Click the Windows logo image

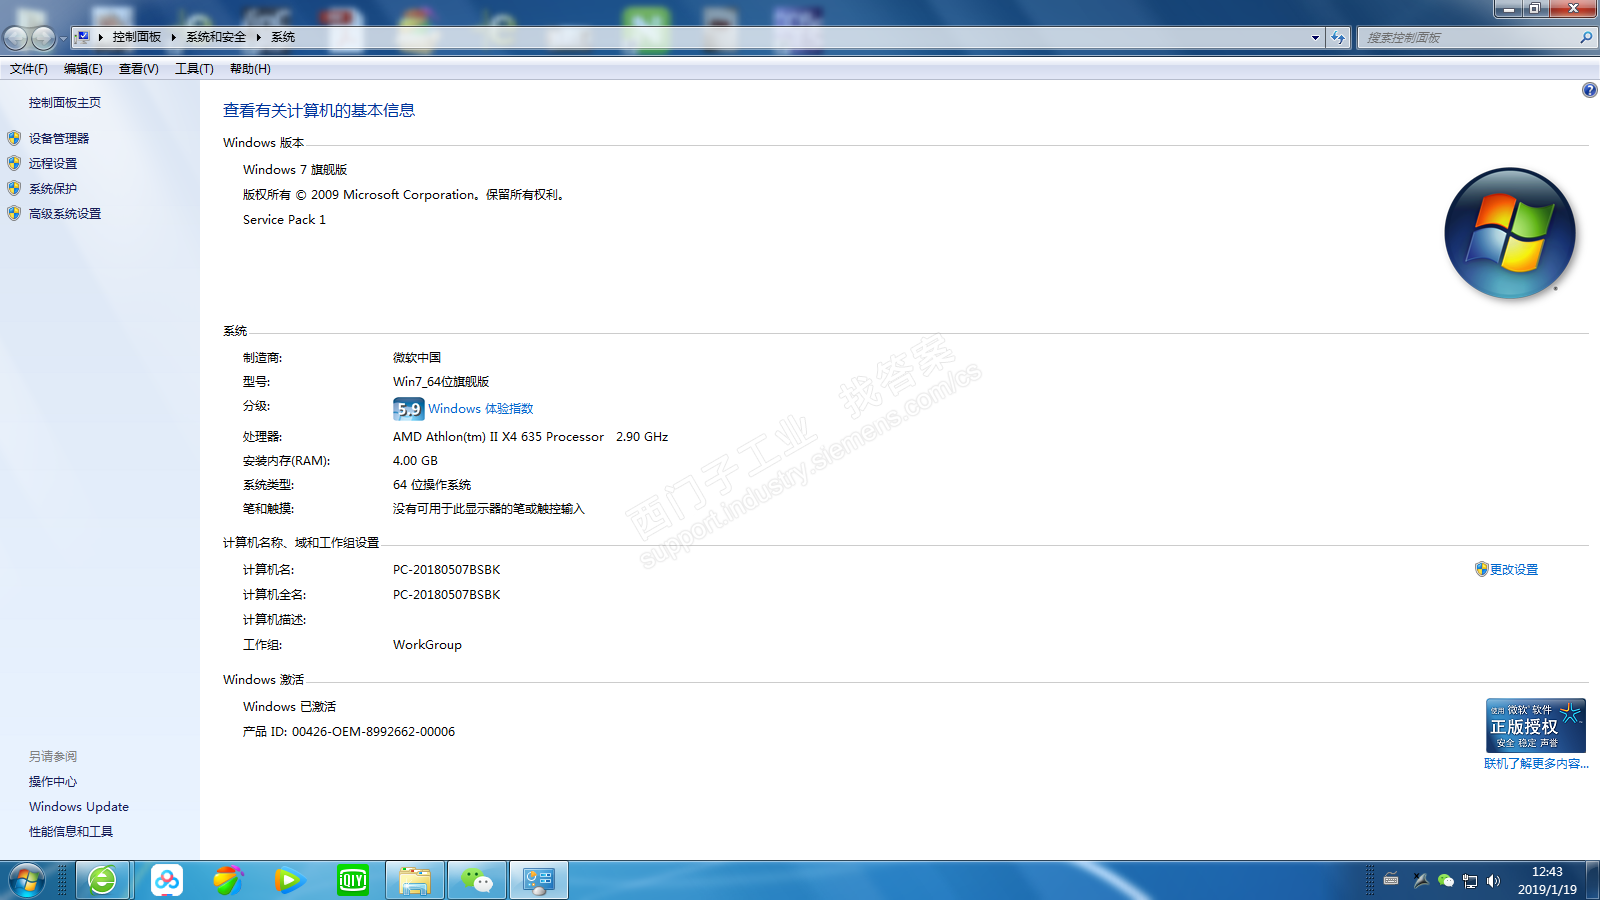tap(1510, 234)
